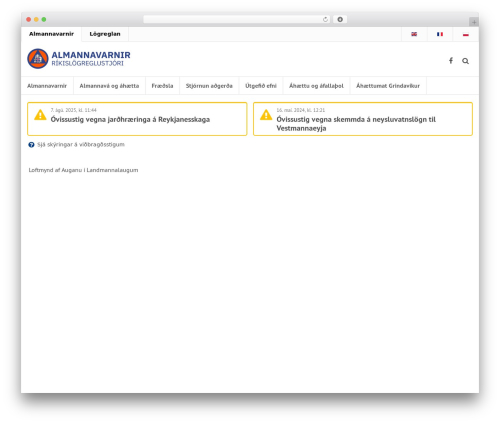Open the Útgefið efni menu item
The width and height of the screenshot is (500, 423).
tap(261, 86)
